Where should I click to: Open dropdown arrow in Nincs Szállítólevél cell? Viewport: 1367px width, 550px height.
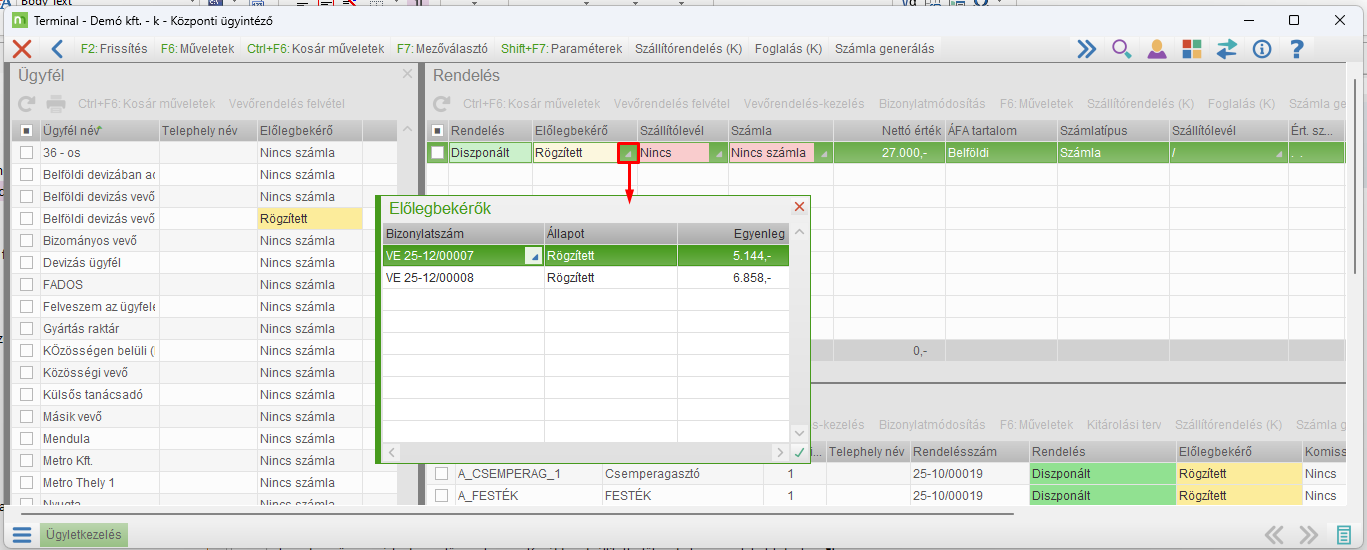718,154
